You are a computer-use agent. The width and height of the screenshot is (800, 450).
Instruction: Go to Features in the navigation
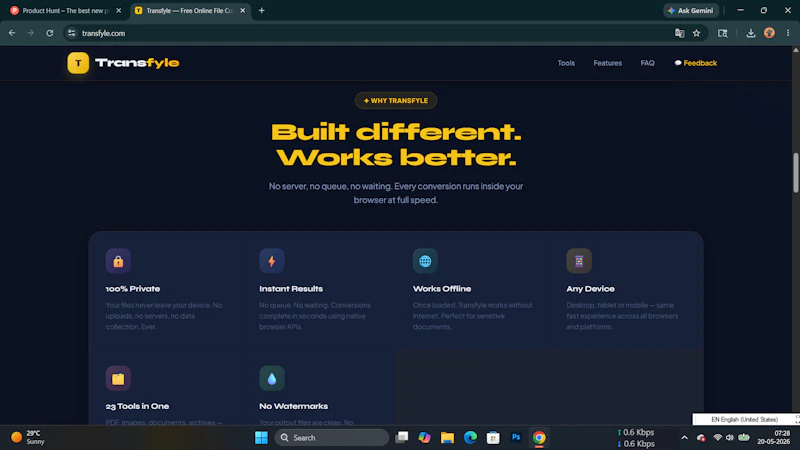click(607, 63)
